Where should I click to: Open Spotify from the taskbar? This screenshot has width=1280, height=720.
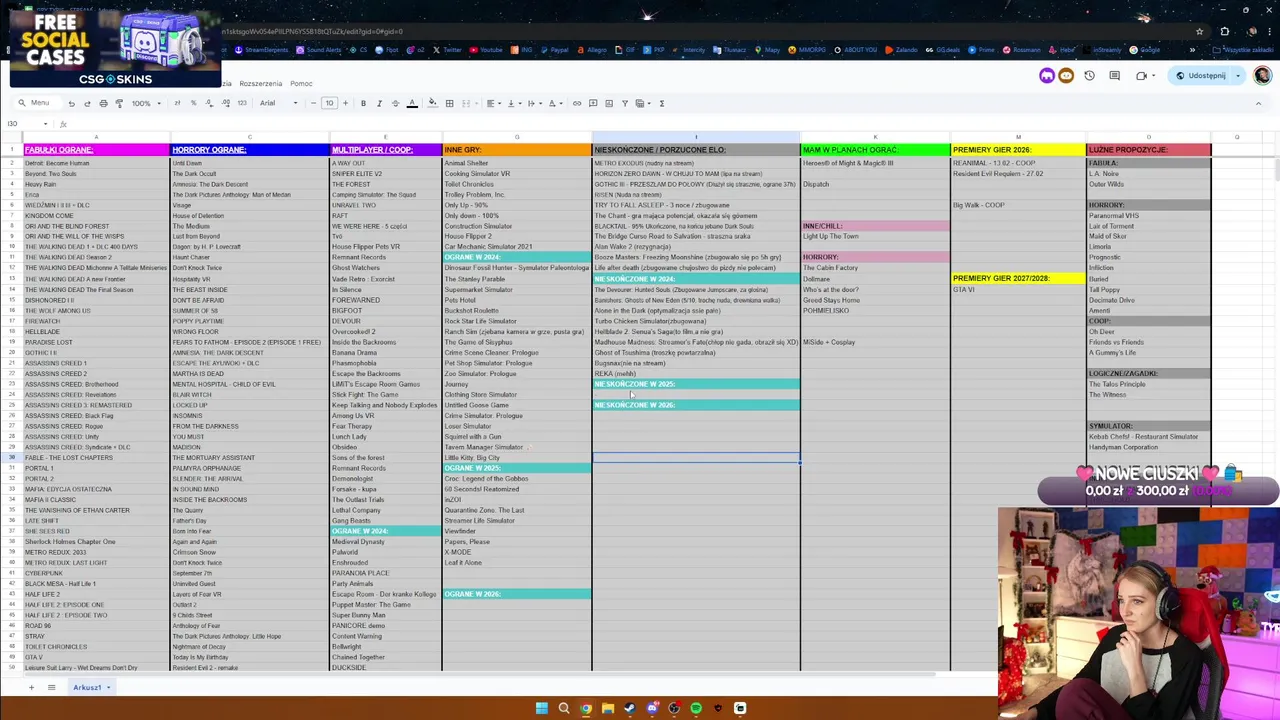[x=696, y=708]
